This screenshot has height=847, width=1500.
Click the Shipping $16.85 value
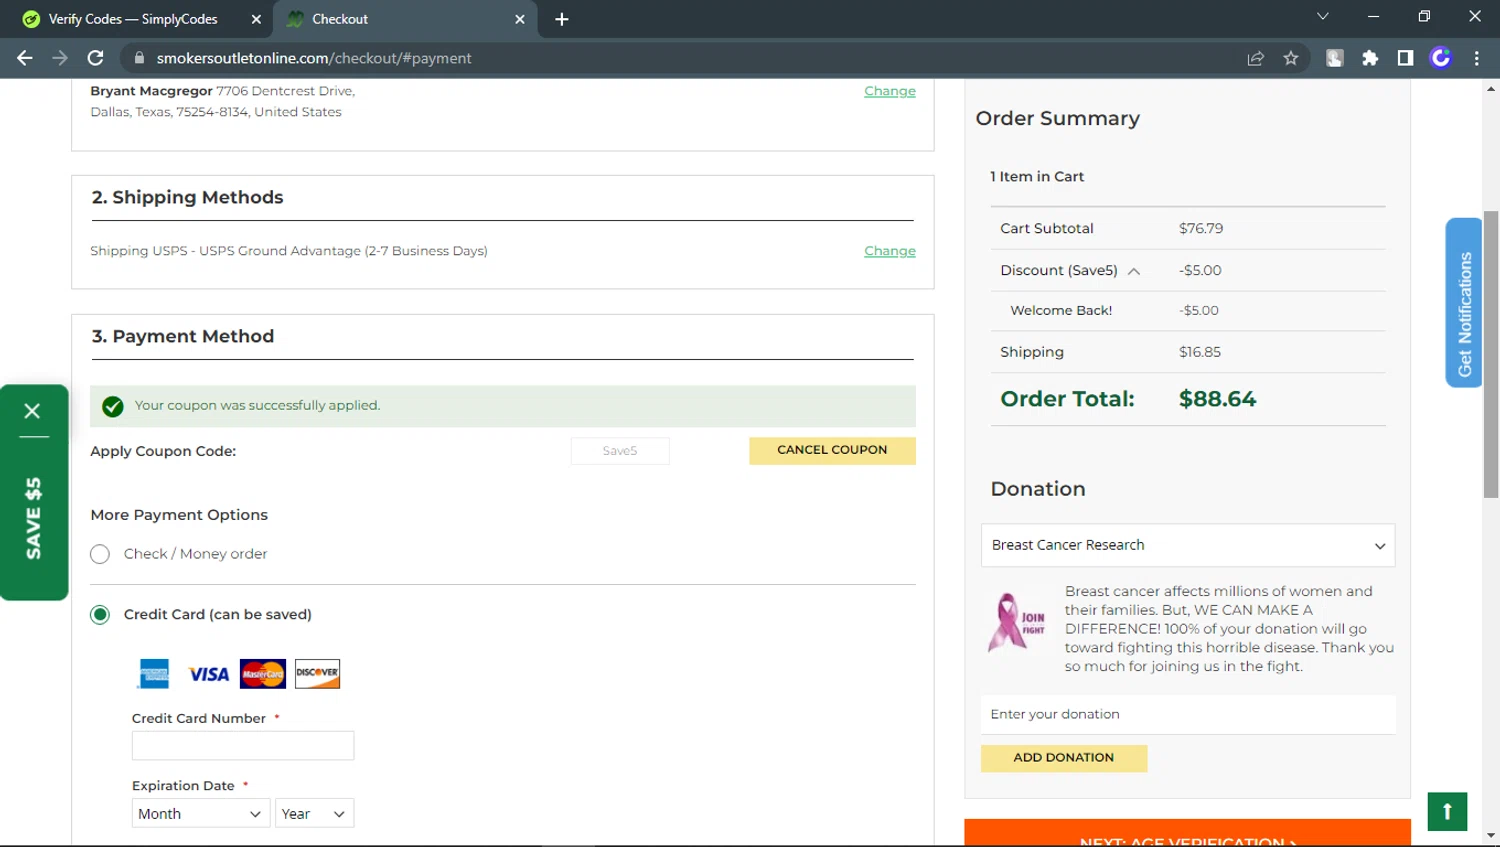click(x=1200, y=352)
